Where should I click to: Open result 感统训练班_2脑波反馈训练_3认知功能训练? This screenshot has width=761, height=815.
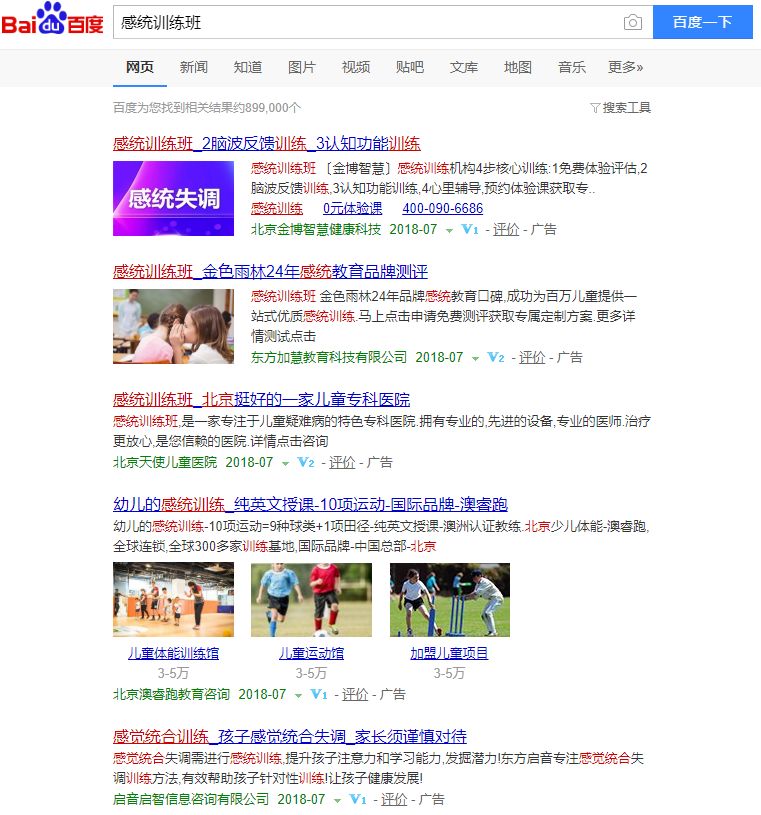[x=267, y=143]
